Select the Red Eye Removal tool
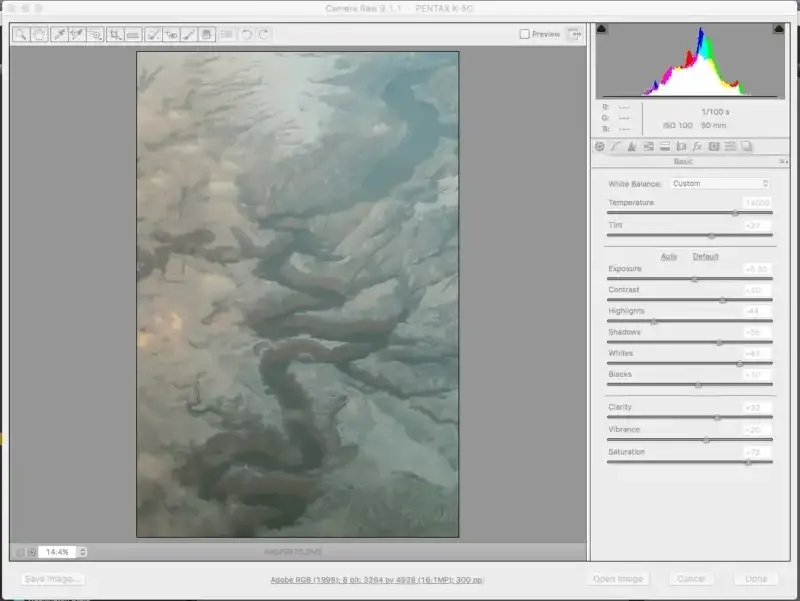800x601 pixels. point(171,34)
